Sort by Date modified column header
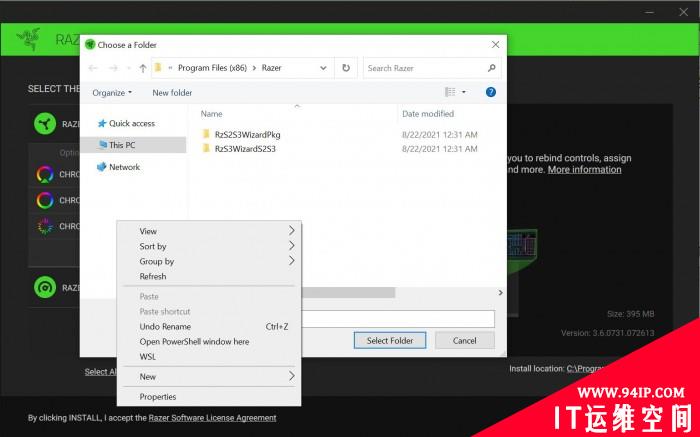Image resolution: width=700 pixels, height=437 pixels. [x=428, y=114]
